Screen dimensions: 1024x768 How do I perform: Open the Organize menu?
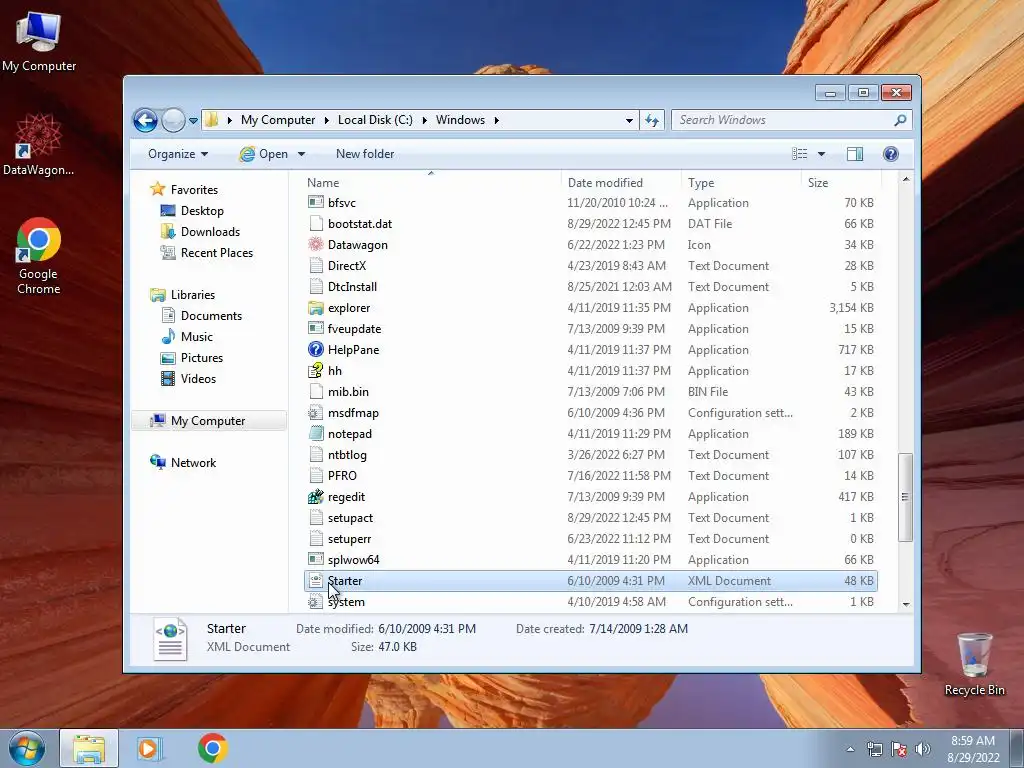tap(178, 154)
